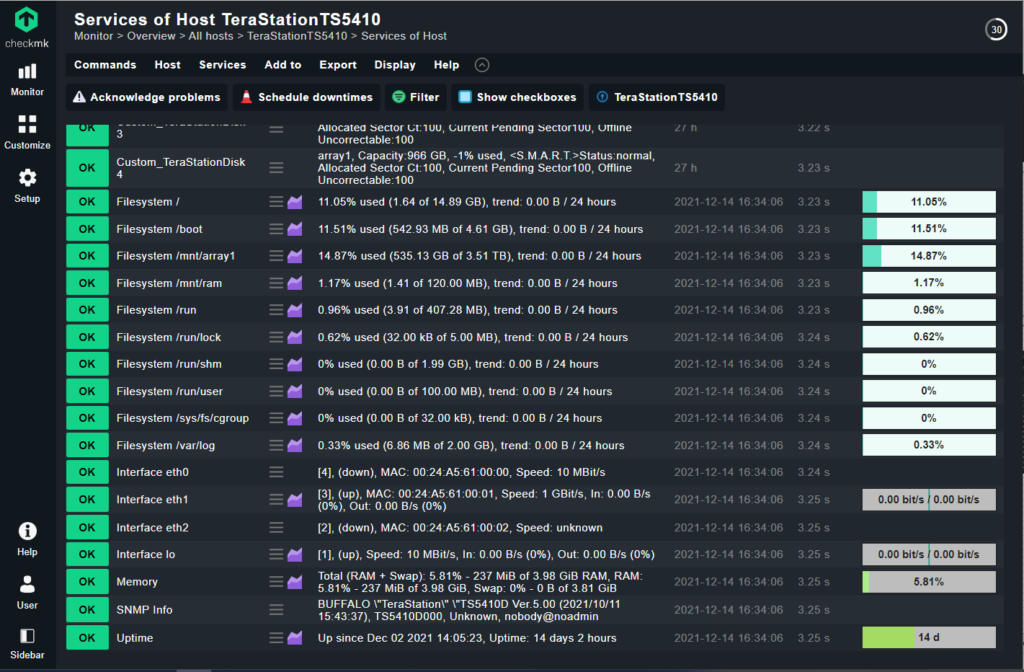The height and width of the screenshot is (672, 1024).
Task: Open the Help menu in menu bar
Action: point(447,65)
